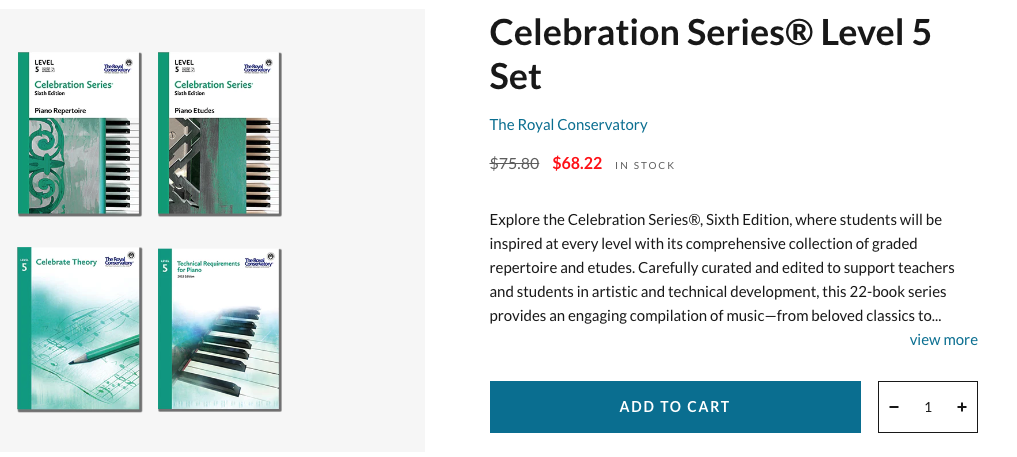The width and height of the screenshot is (1017, 457).
Task: Click the red $68.22 sale price
Action: (577, 164)
